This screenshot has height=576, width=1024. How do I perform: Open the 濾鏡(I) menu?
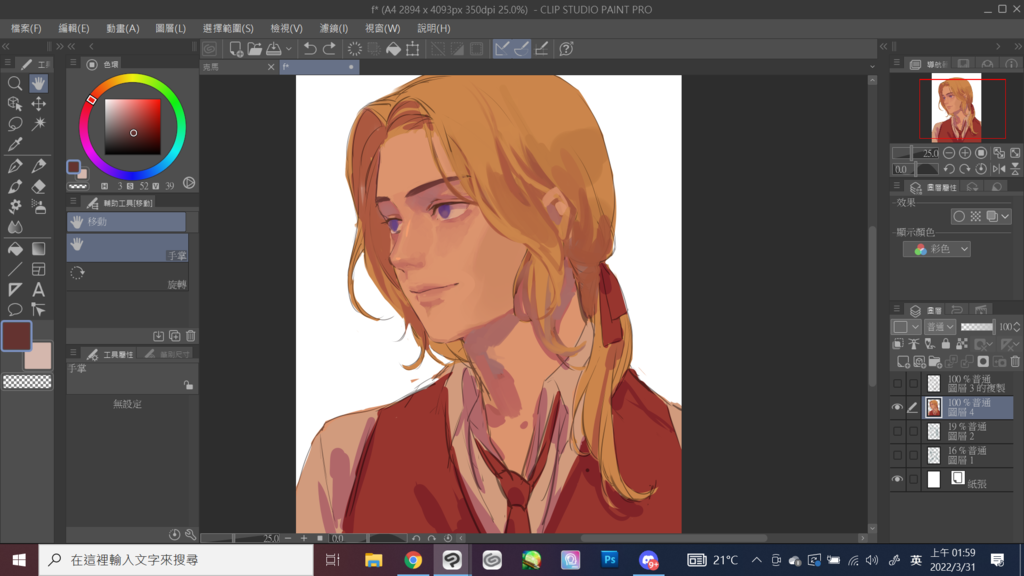pos(334,28)
